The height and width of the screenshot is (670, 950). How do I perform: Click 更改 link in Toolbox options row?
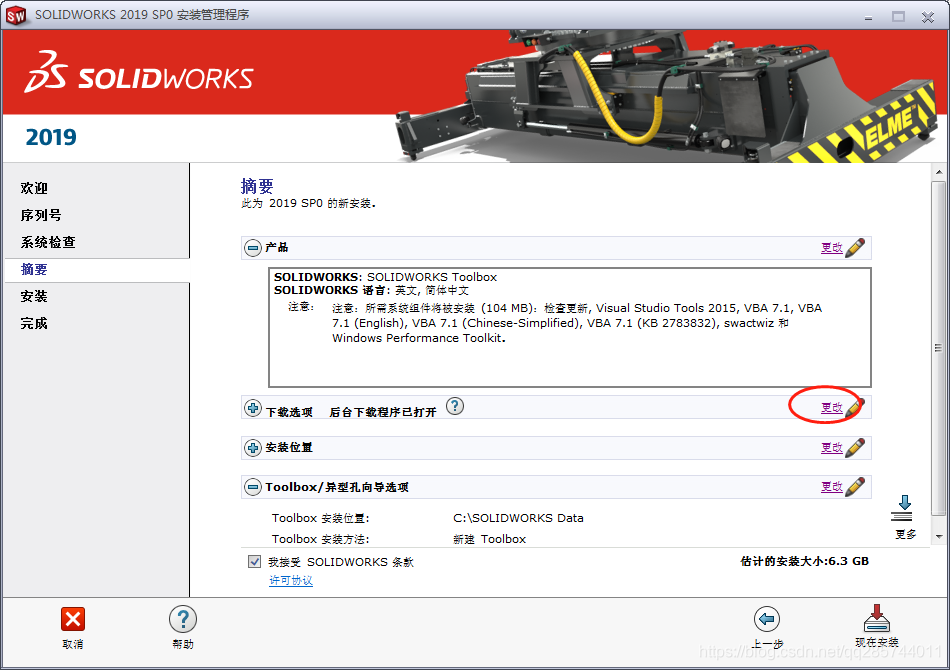pos(832,487)
